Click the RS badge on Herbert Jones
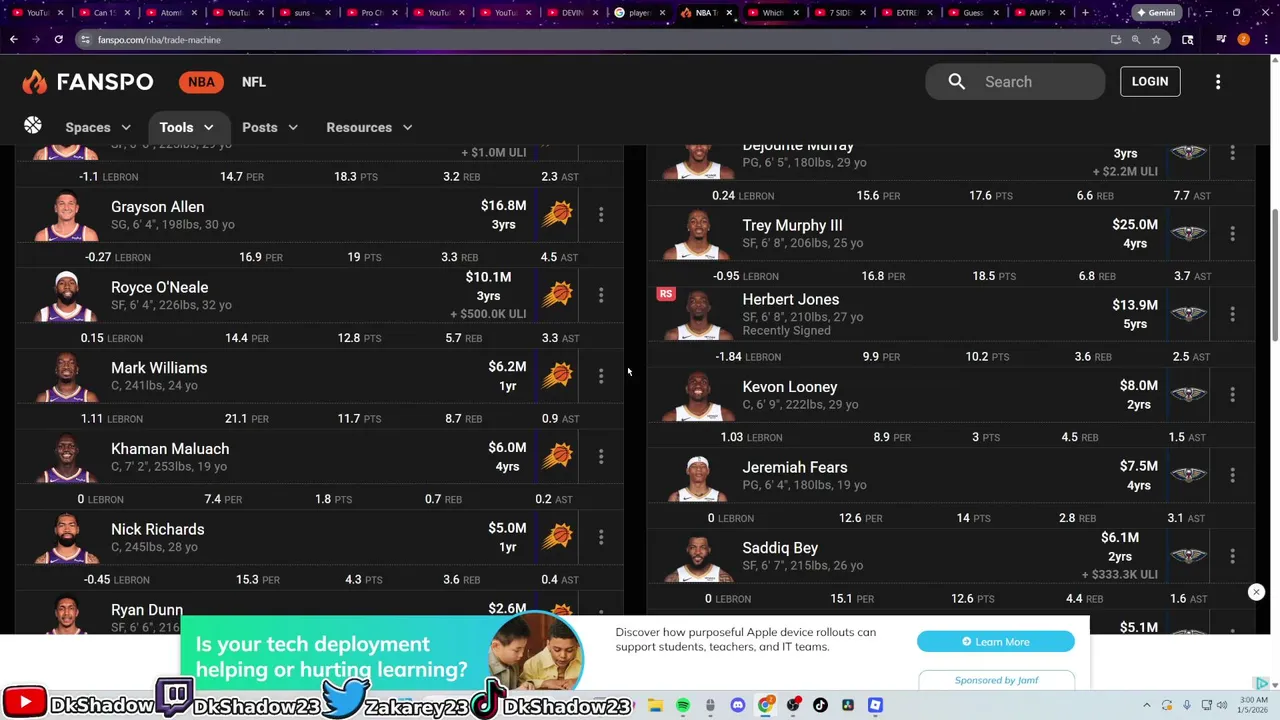This screenshot has width=1280, height=720. click(x=666, y=294)
